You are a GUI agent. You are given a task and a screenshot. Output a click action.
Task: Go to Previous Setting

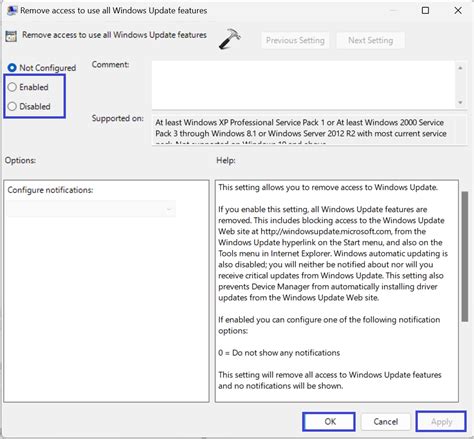click(x=295, y=40)
